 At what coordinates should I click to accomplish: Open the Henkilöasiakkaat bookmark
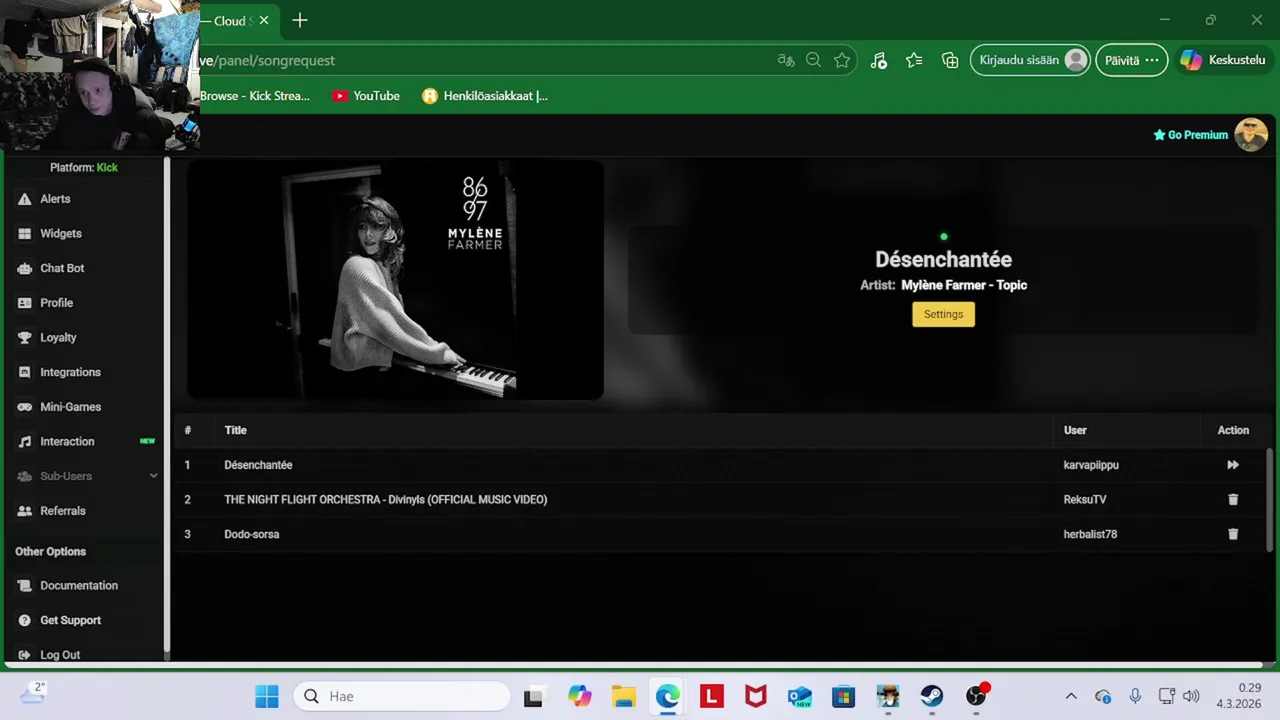coord(485,96)
